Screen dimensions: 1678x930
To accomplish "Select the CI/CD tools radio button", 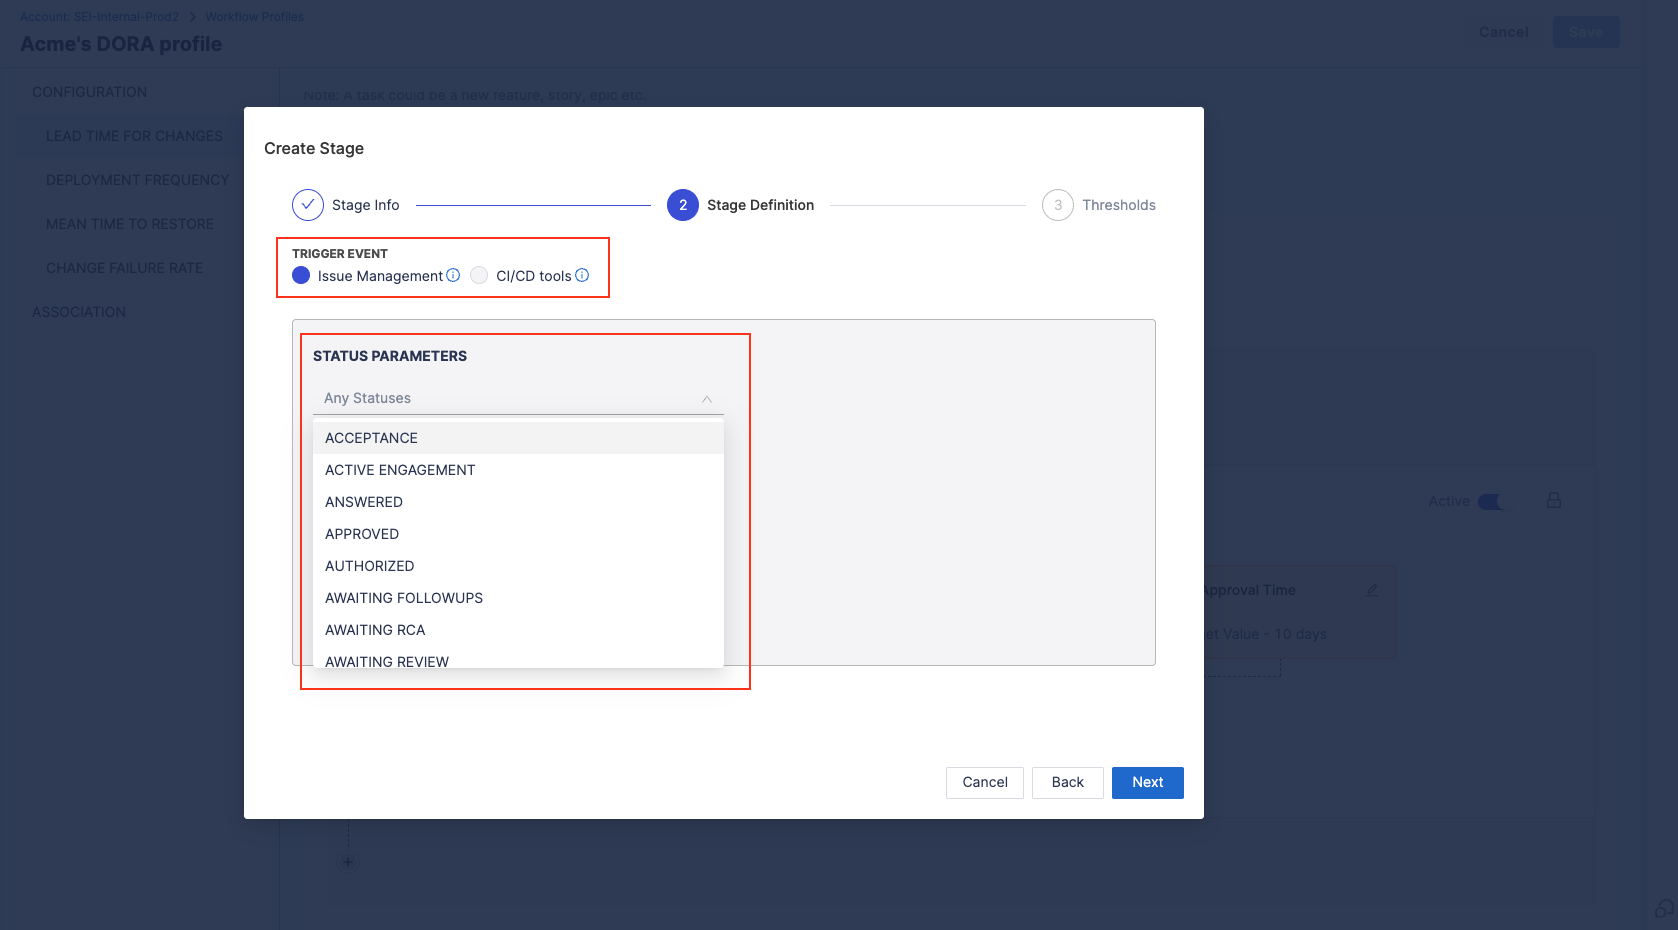I will [479, 275].
